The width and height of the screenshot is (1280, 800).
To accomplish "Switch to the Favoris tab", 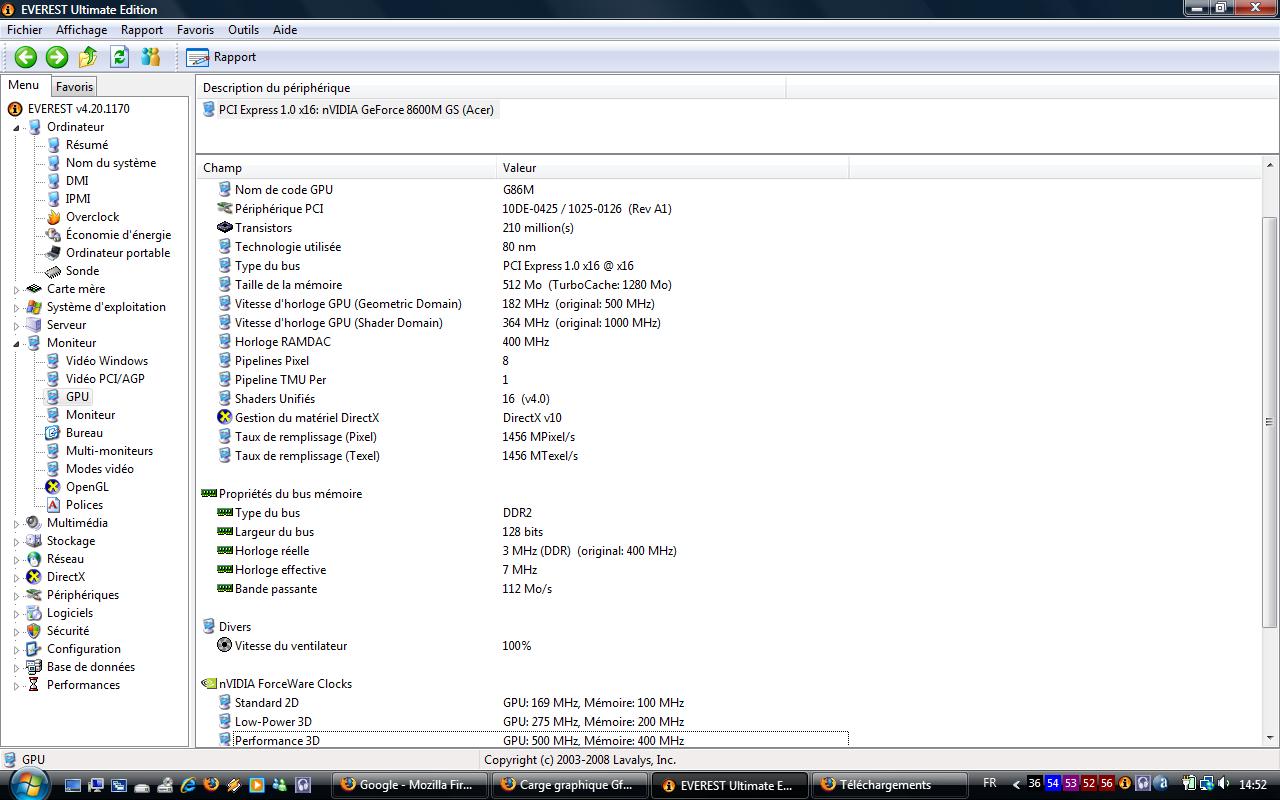I will (74, 87).
